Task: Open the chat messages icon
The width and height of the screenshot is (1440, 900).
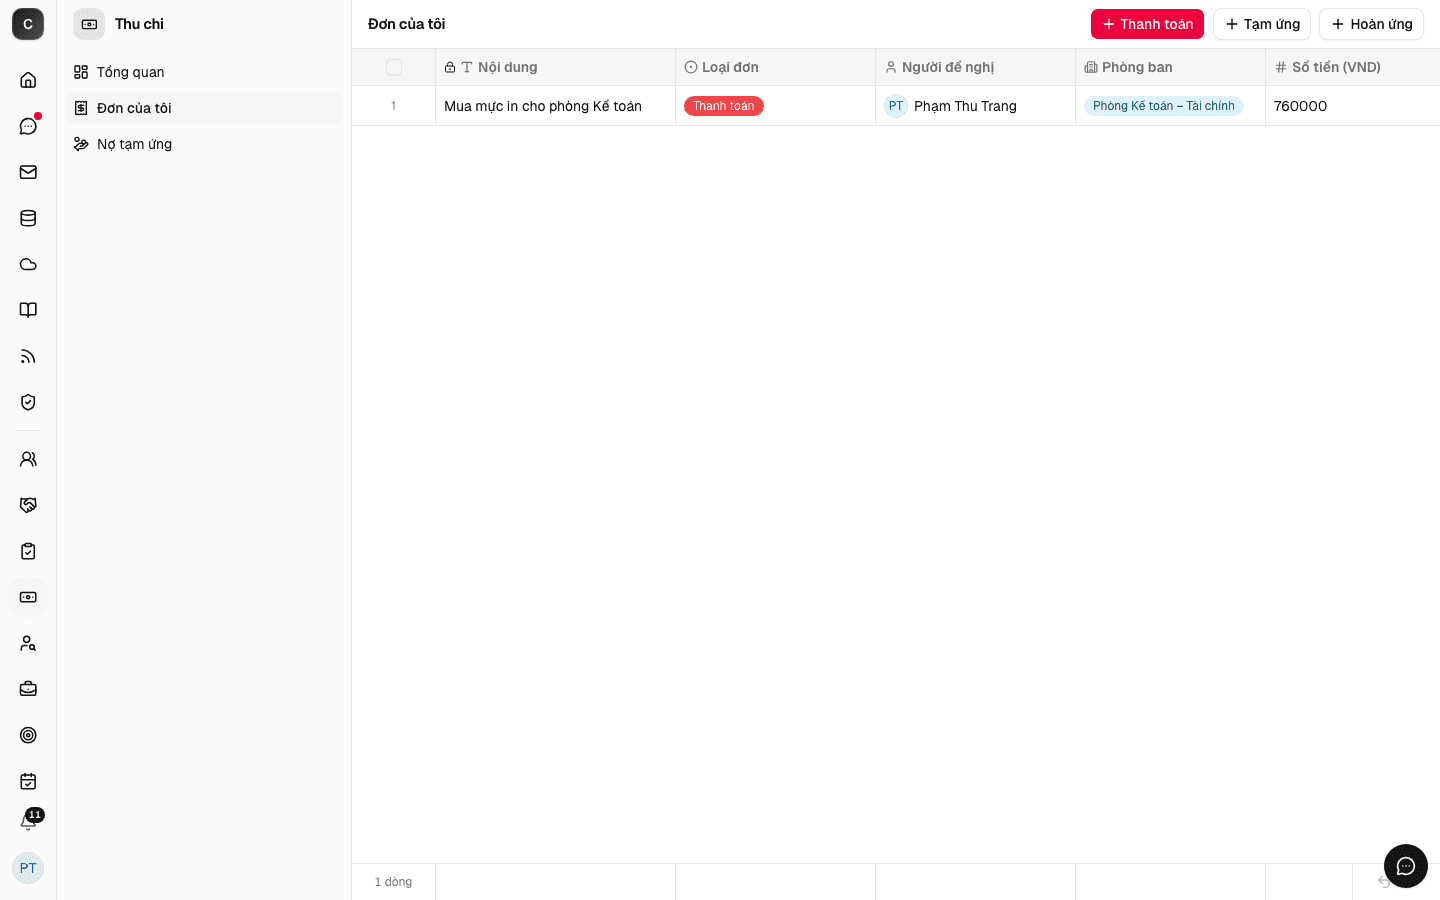Action: [28, 126]
